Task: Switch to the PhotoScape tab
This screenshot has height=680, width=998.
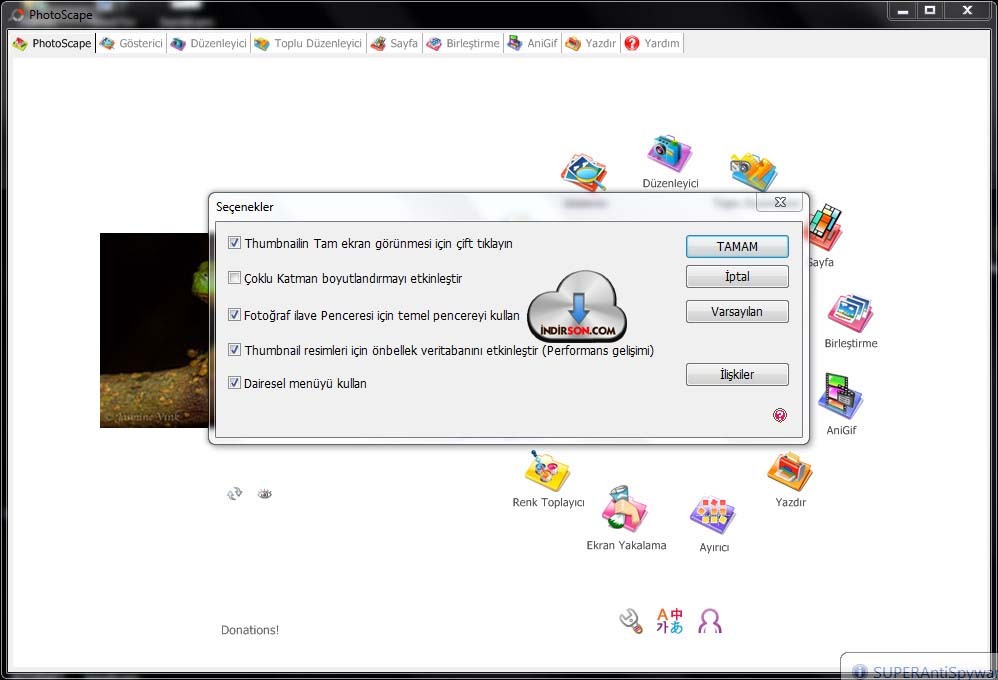Action: point(53,43)
